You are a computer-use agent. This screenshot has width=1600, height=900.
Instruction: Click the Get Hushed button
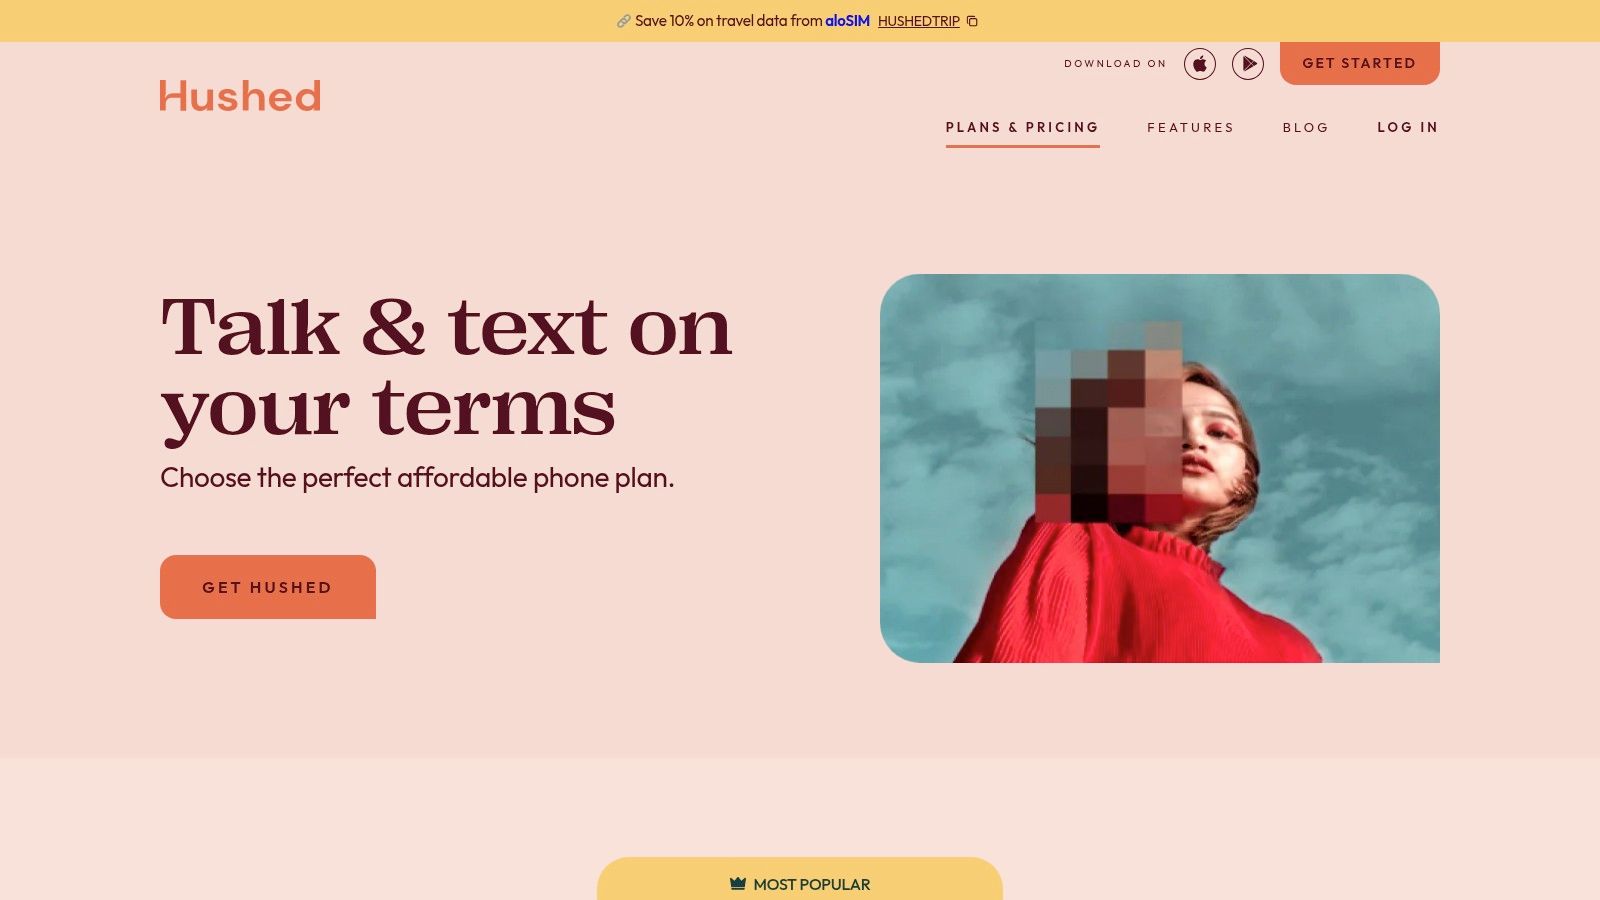click(268, 587)
